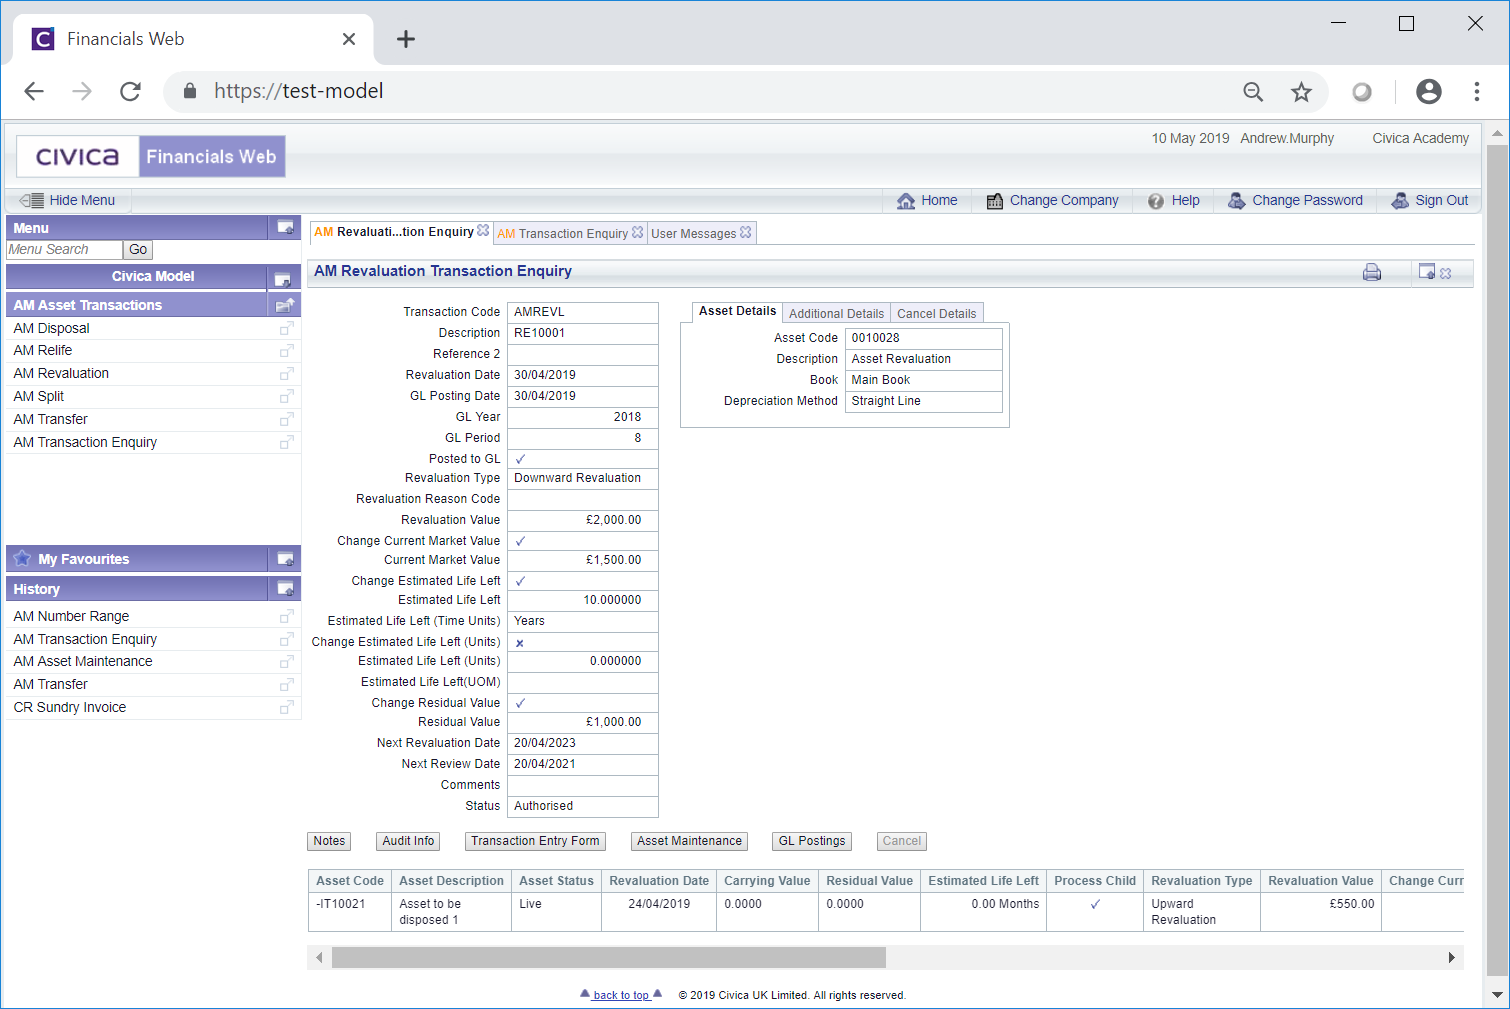The image size is (1510, 1009).
Task: Switch to the Additional Details tab
Action: coord(836,313)
